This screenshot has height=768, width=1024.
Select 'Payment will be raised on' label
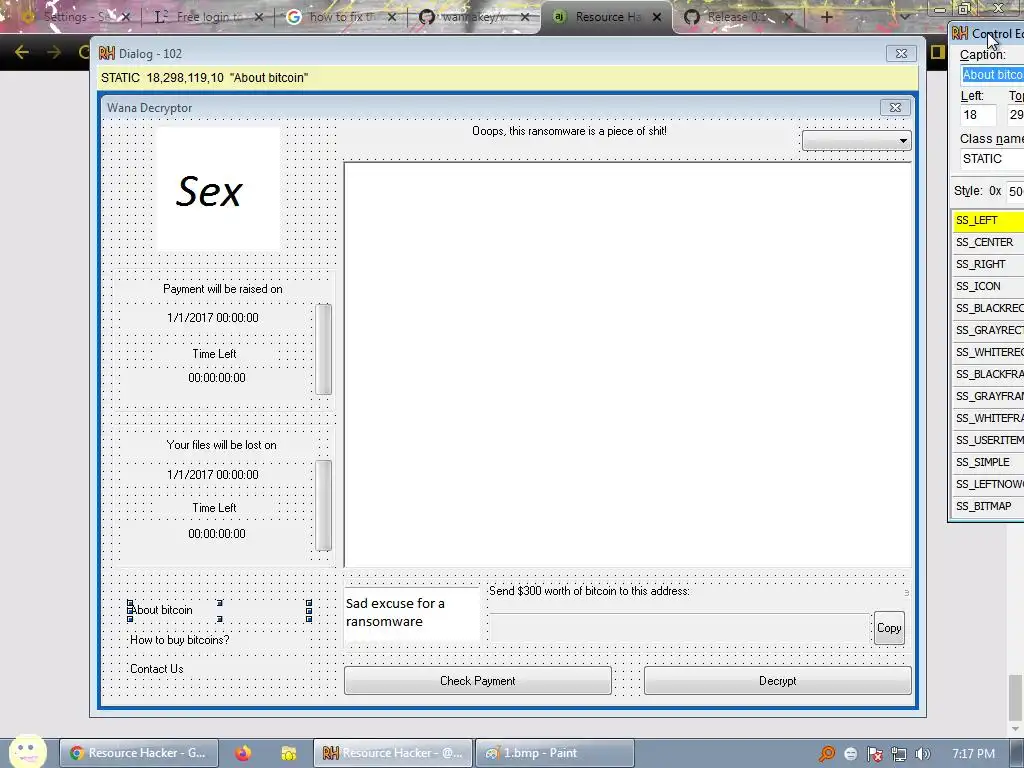223,289
